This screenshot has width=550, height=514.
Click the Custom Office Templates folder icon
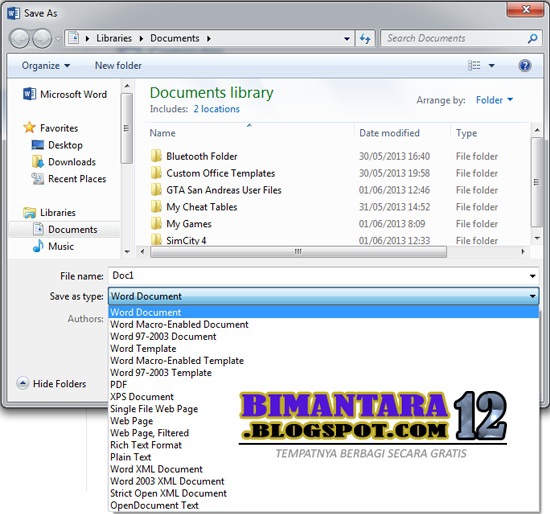[156, 173]
